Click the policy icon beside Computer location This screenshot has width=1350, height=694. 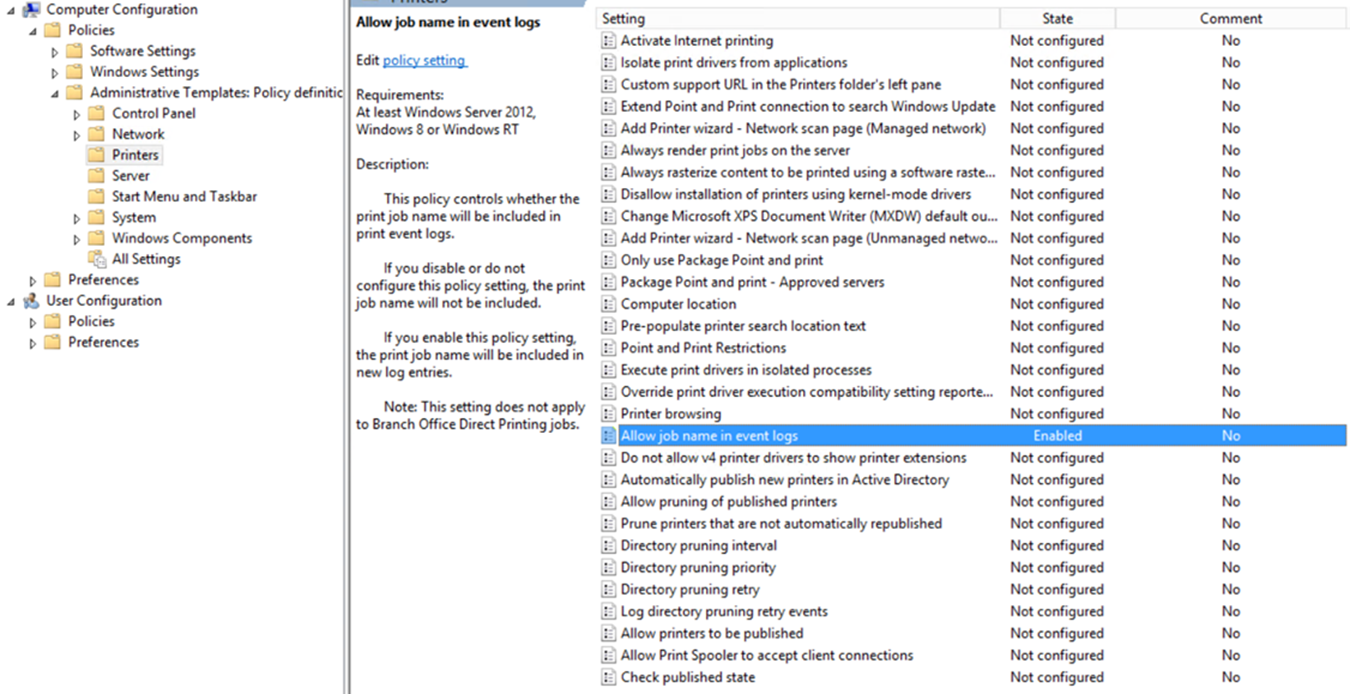(x=608, y=304)
